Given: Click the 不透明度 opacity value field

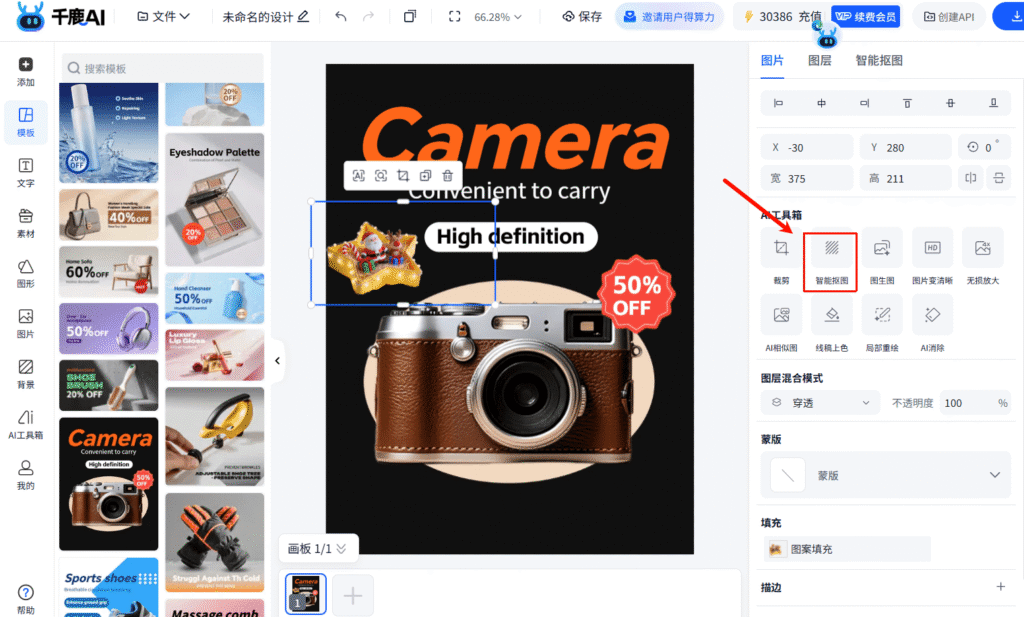Looking at the screenshot, I should 966,403.
